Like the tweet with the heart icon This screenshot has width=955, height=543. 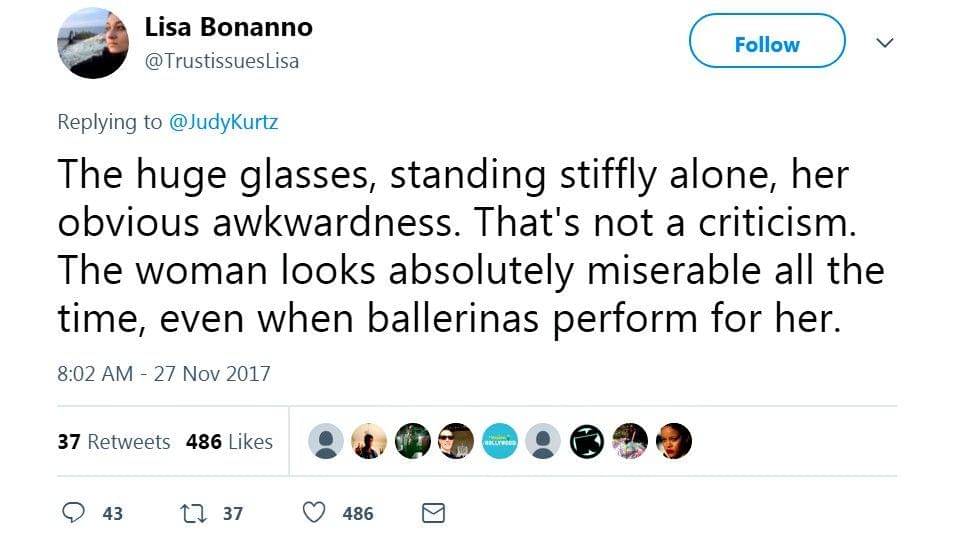coord(314,513)
